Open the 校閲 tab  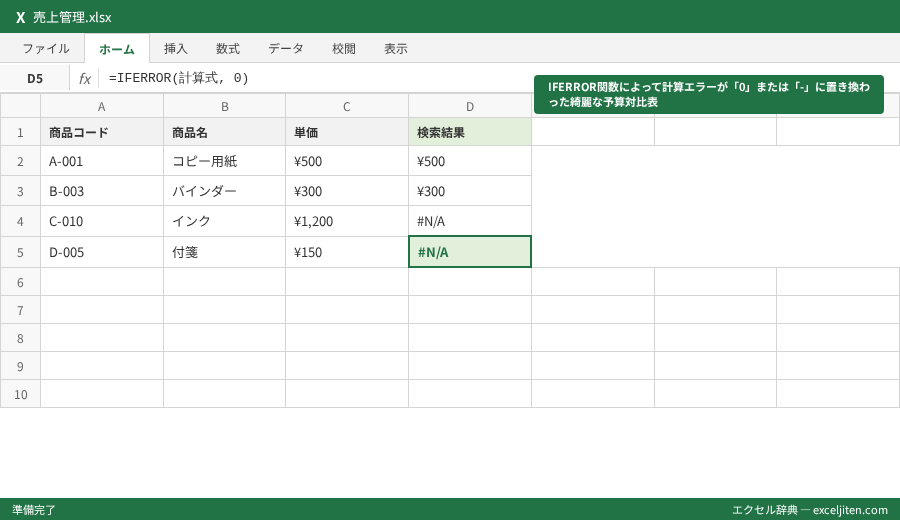(344, 49)
